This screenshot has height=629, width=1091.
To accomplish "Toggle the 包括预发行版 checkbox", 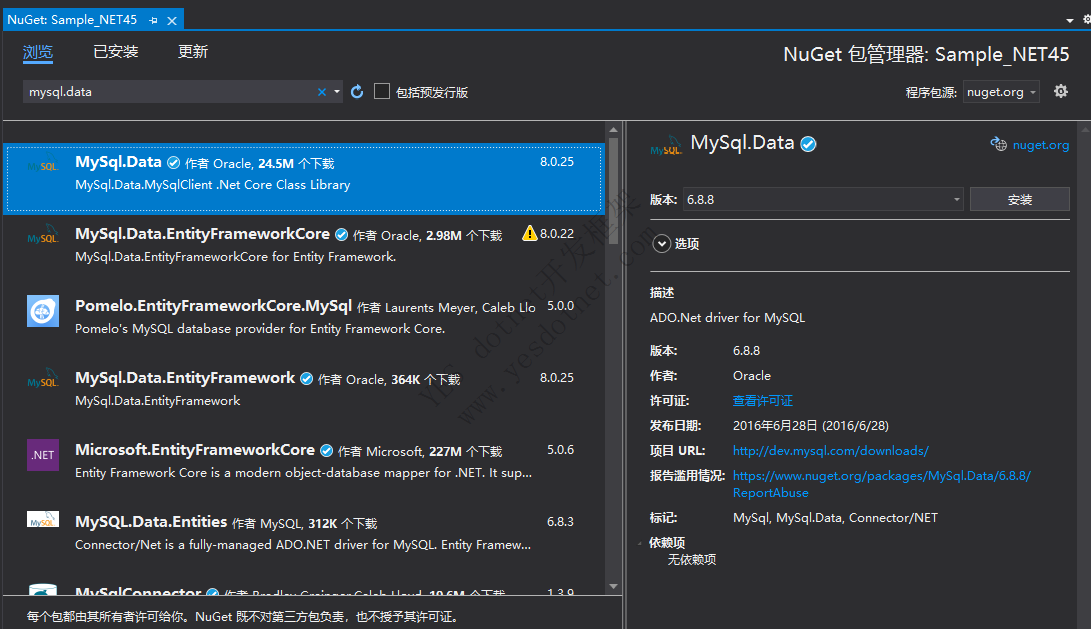I will (x=382, y=91).
